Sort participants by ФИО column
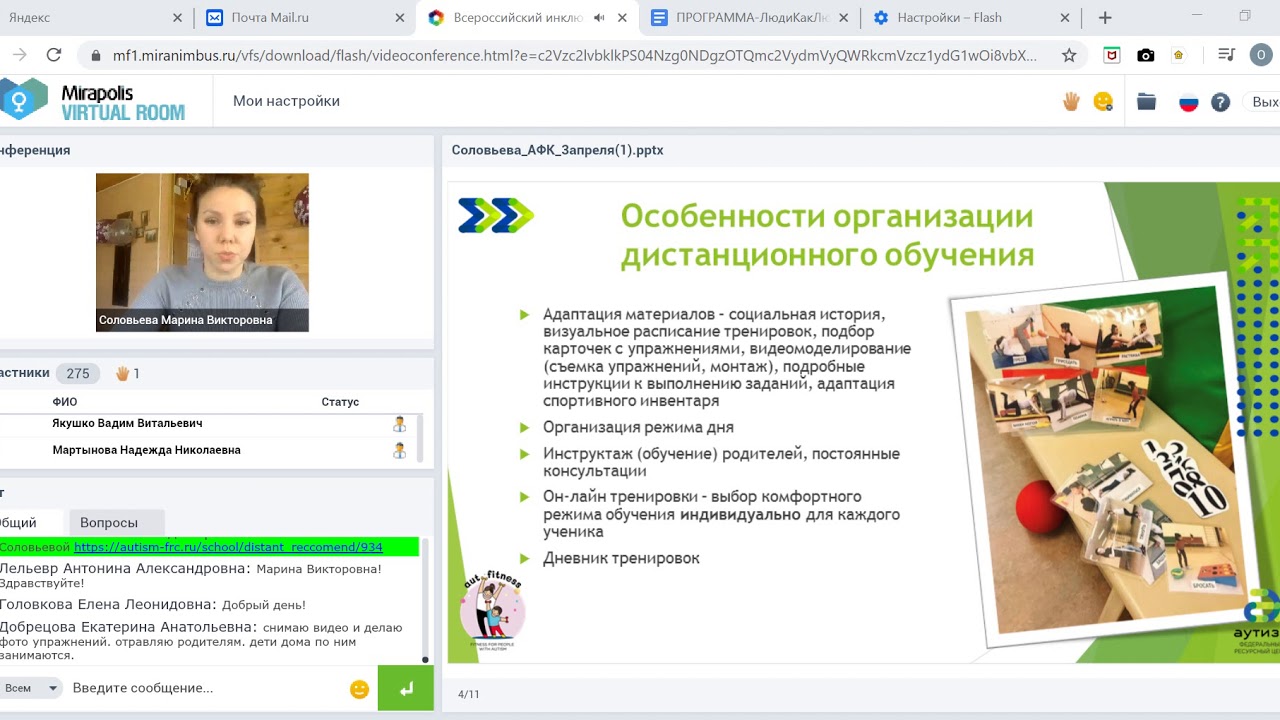Viewport: 1280px width, 720px height. [65, 402]
